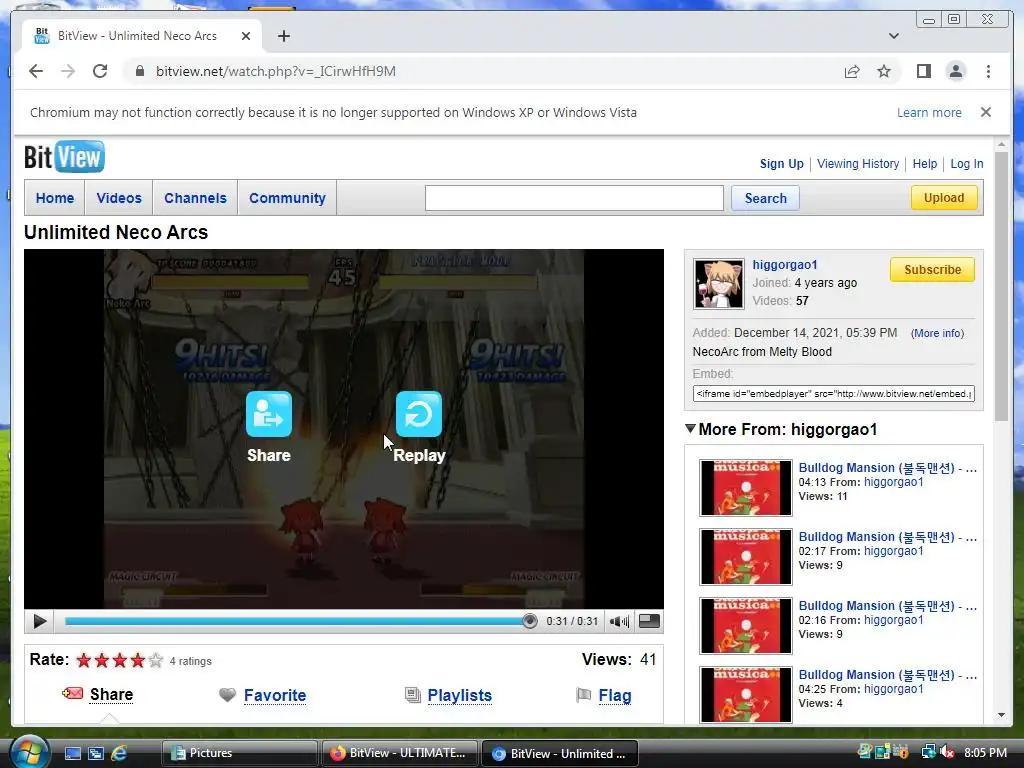Open the Bulldog Mansion thumbnail with 11 views
This screenshot has width=1024, height=768.
(x=745, y=488)
